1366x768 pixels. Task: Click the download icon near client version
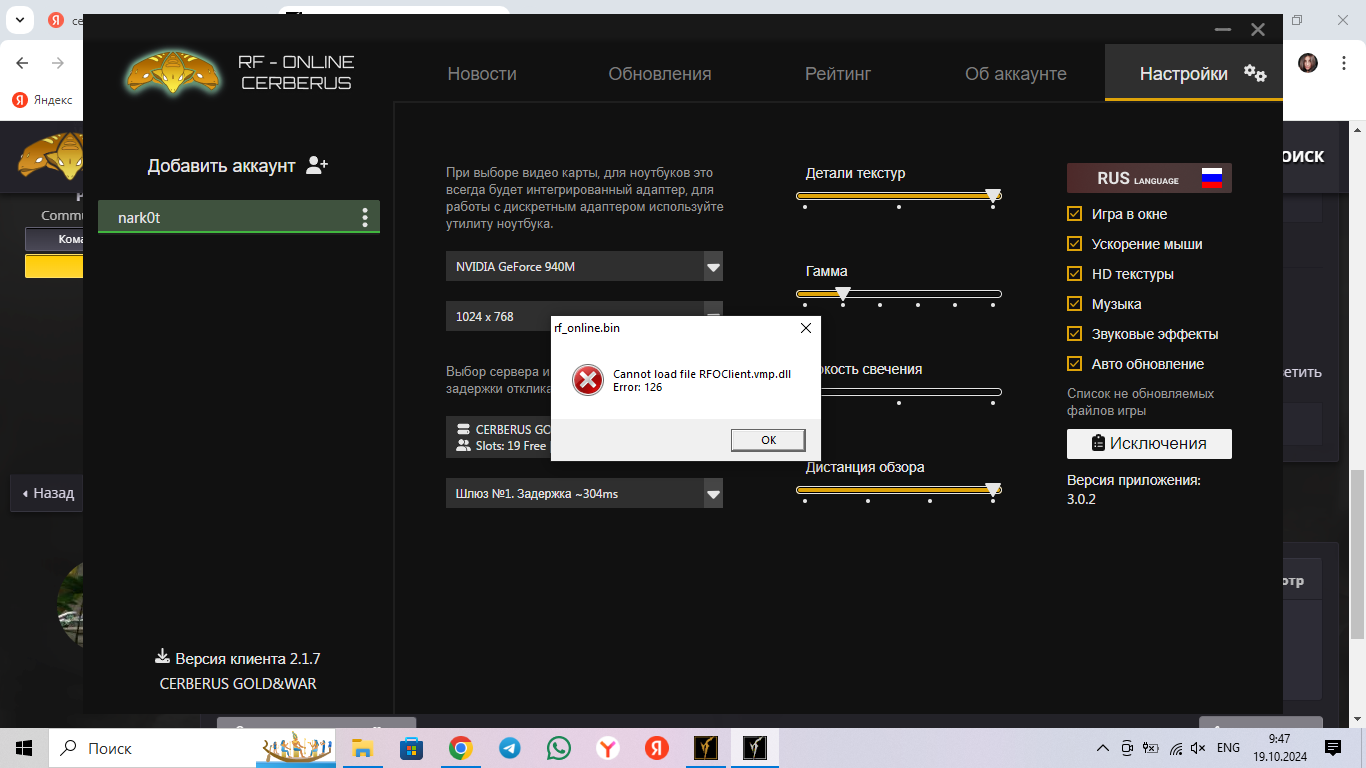pos(162,657)
